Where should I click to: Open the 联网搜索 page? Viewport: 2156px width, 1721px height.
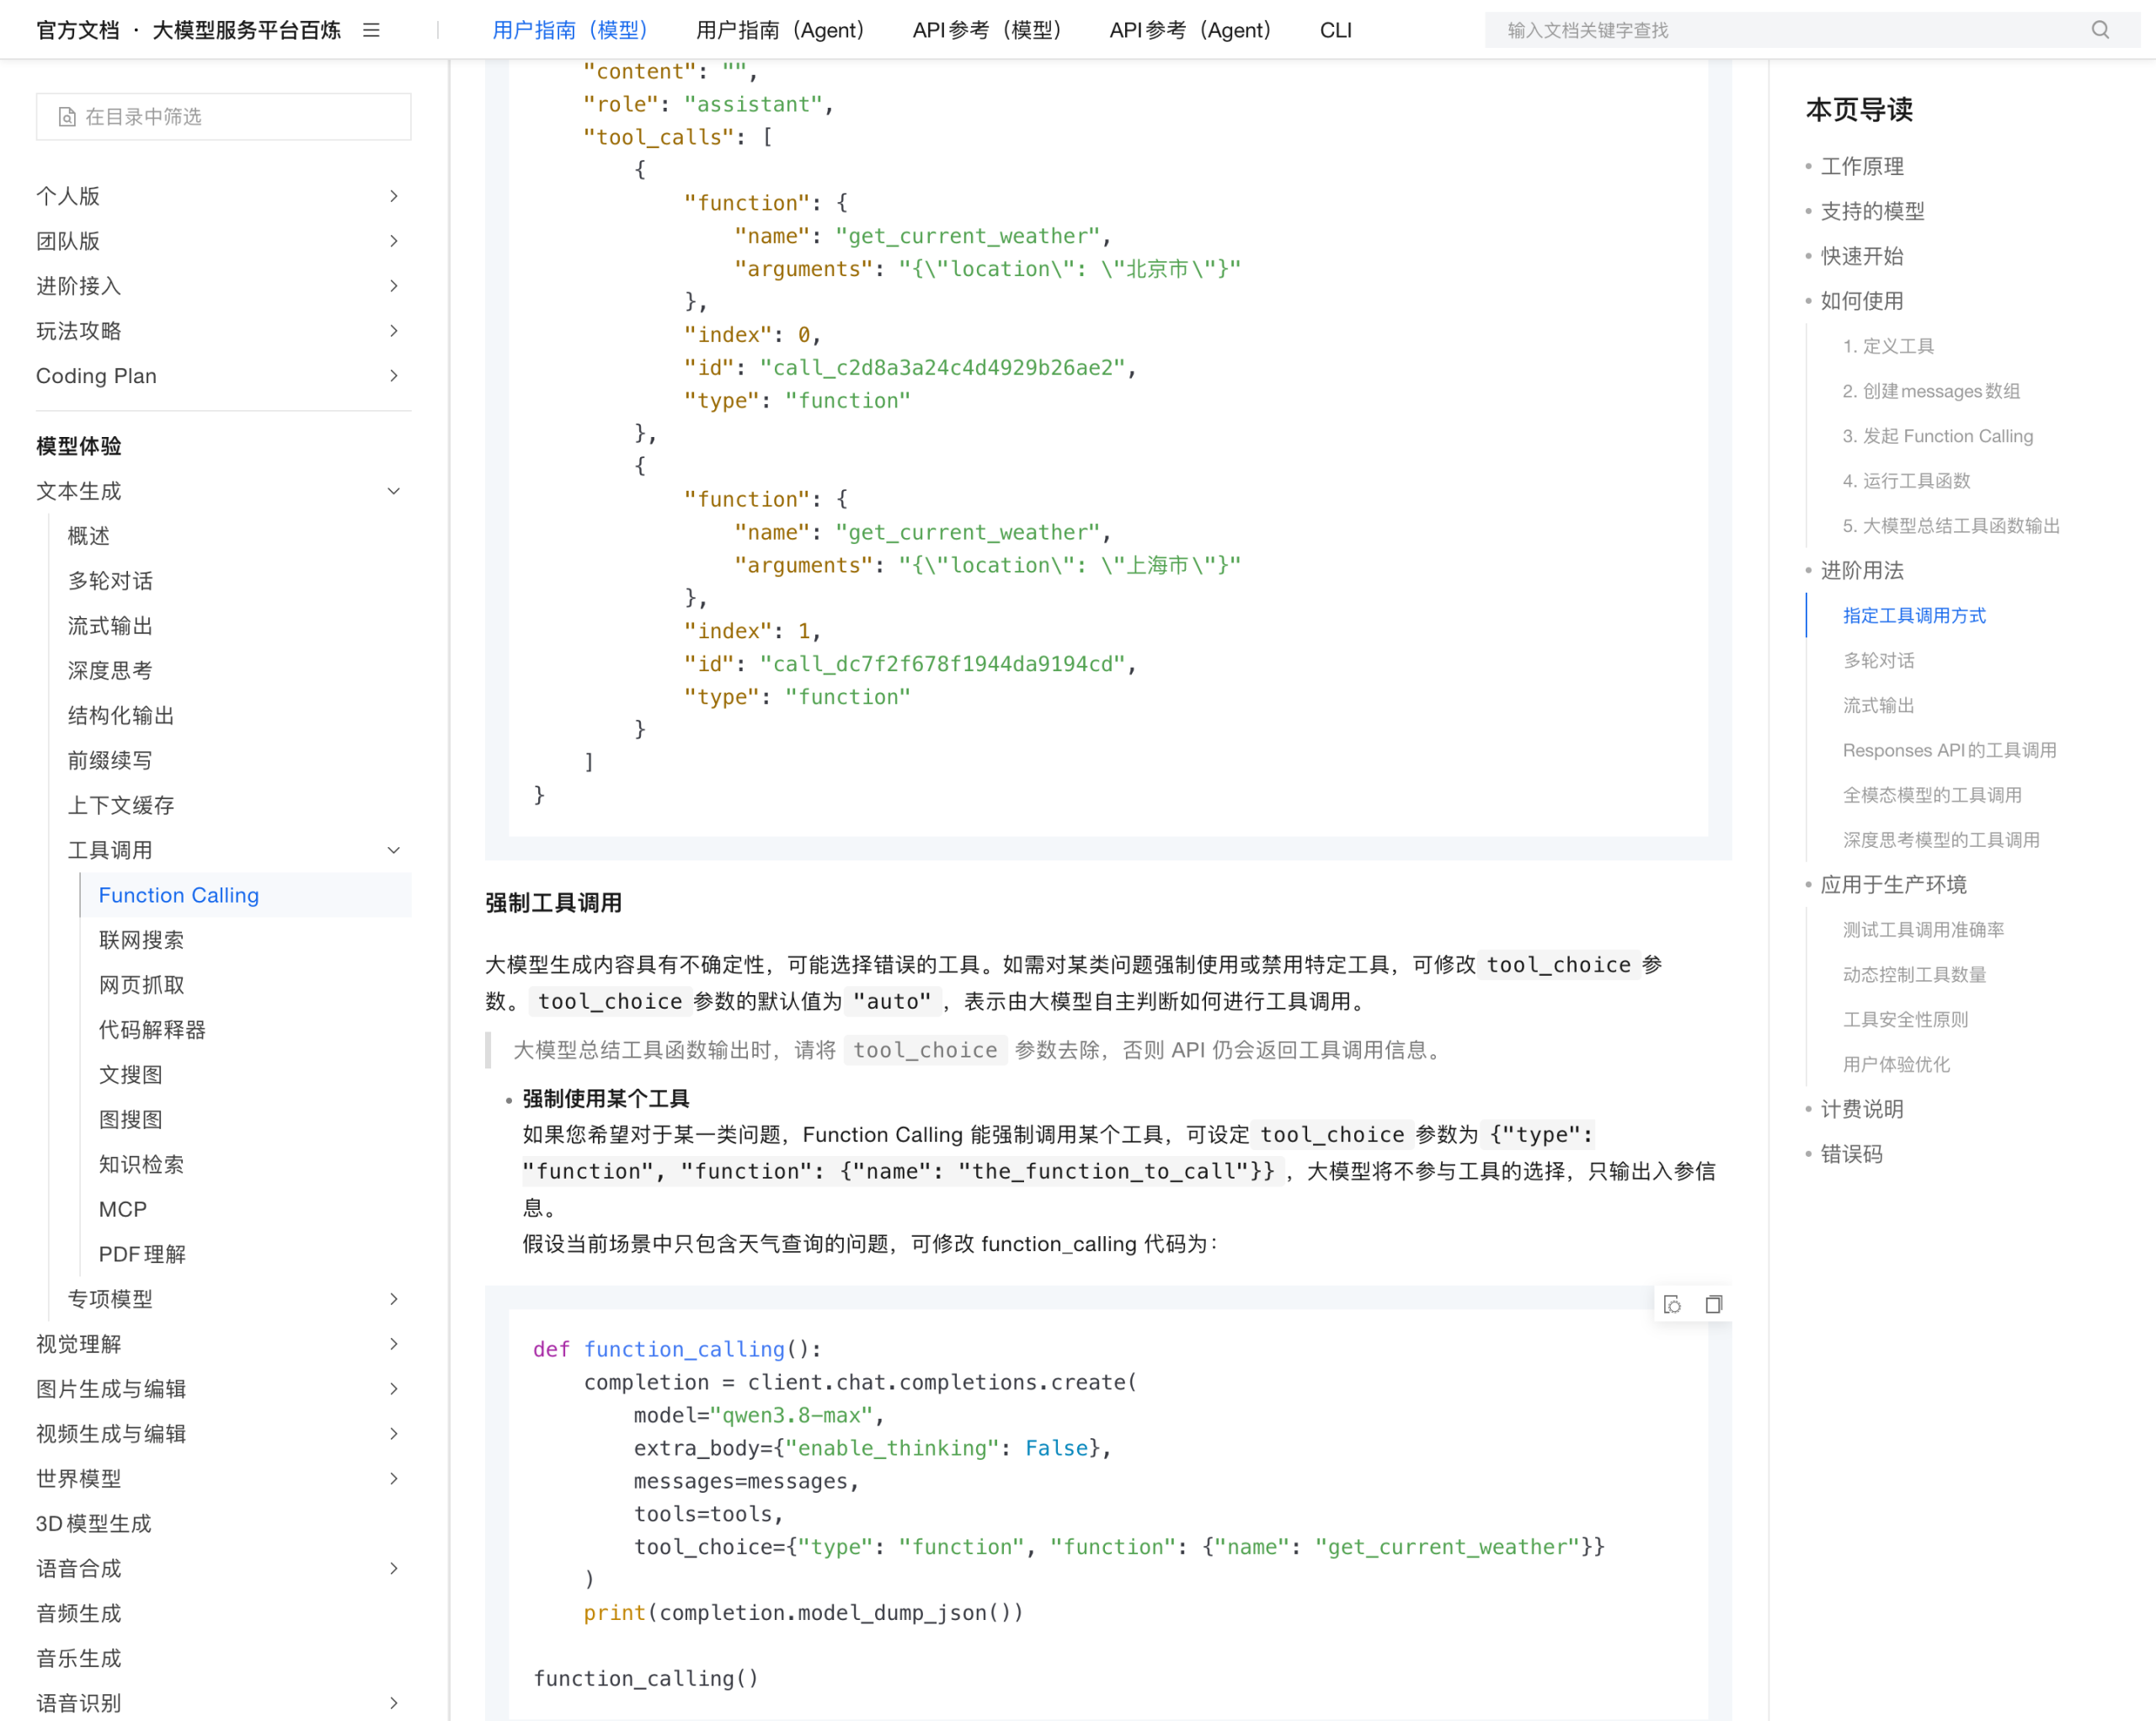(x=141, y=940)
